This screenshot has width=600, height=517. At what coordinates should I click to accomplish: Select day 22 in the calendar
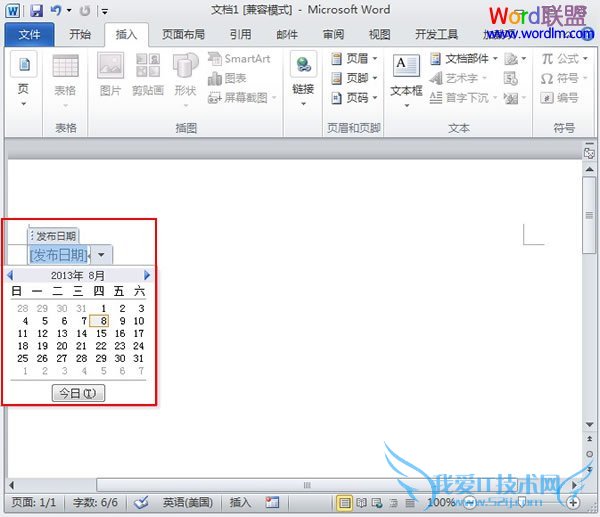point(101,346)
